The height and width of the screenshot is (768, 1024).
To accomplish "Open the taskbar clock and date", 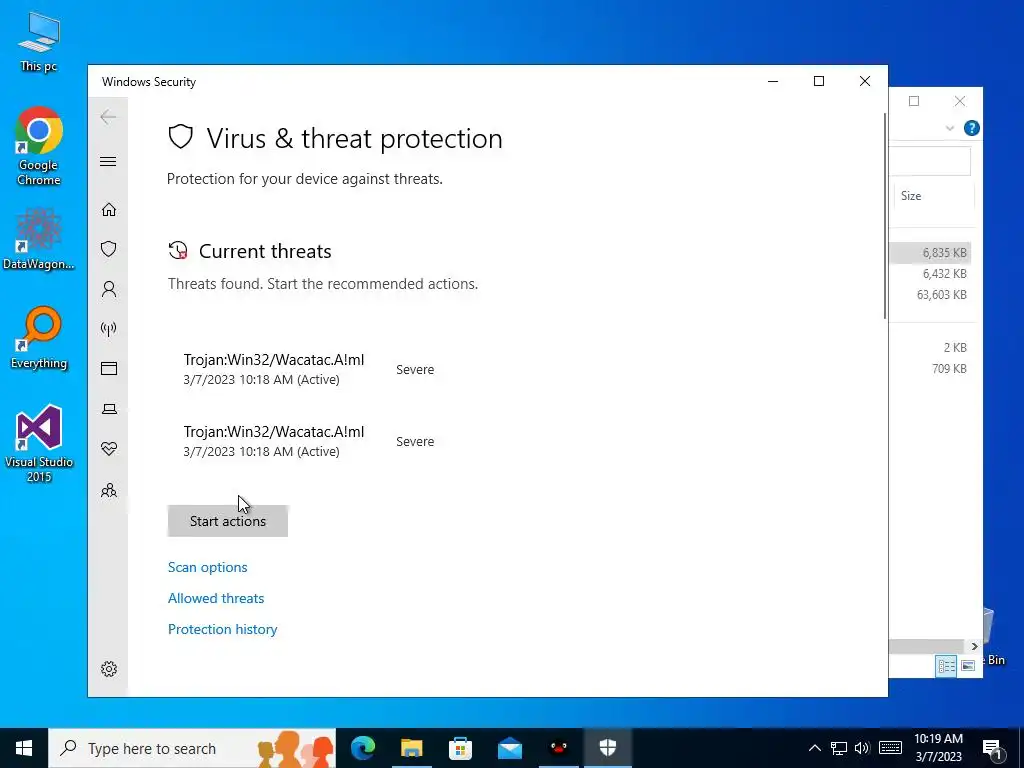I will [938, 748].
